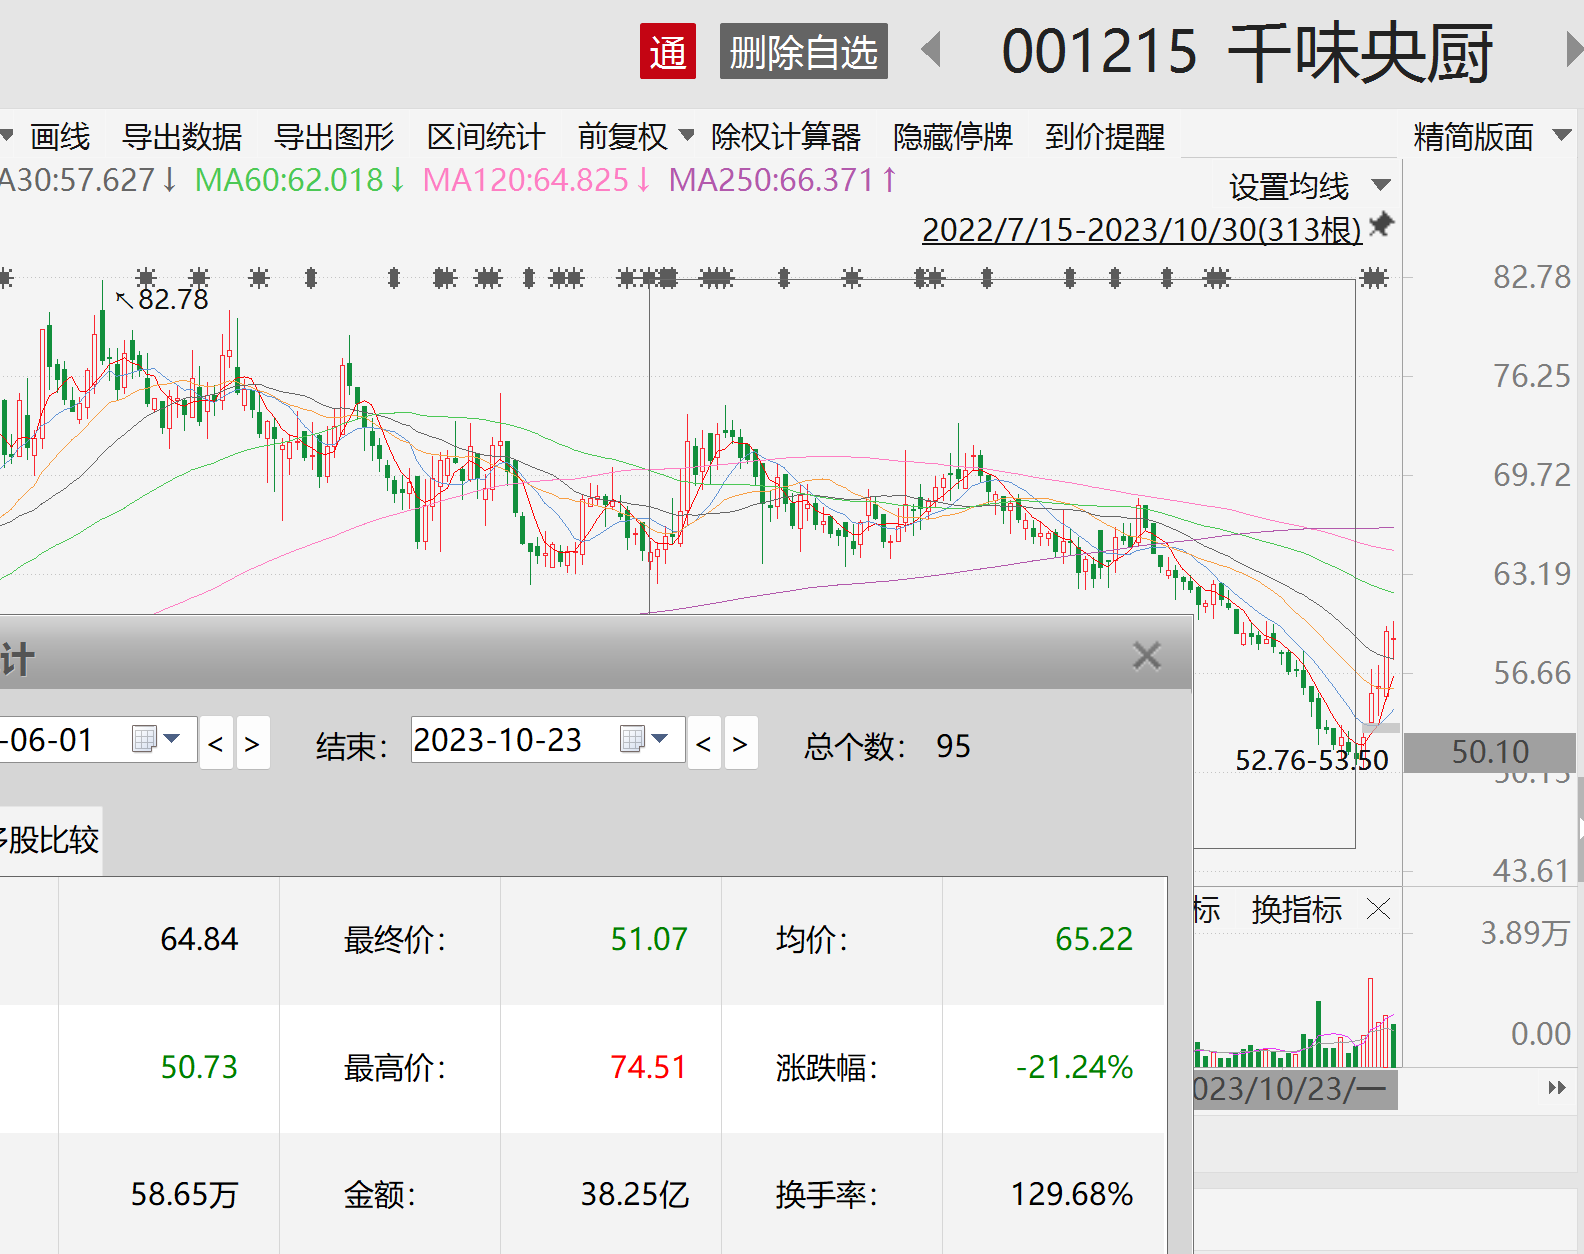Click 换指标 to change indicator
The width and height of the screenshot is (1584, 1254).
(1297, 909)
